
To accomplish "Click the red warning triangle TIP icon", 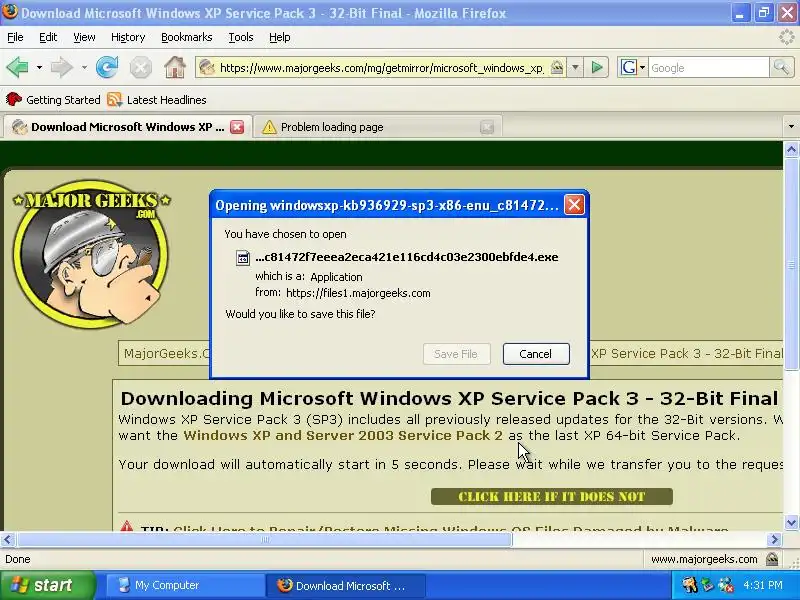I will point(127,526).
